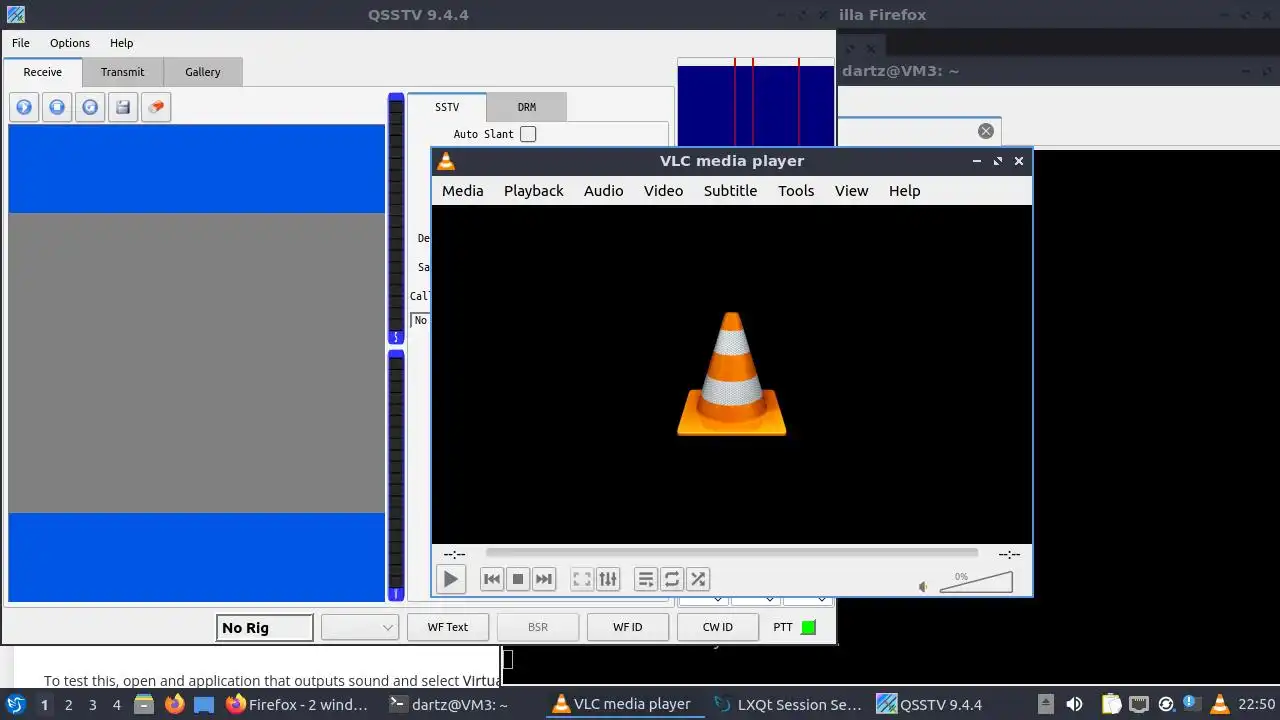
Task: Stop receiving in QSSTV toolbar
Action: 57,107
